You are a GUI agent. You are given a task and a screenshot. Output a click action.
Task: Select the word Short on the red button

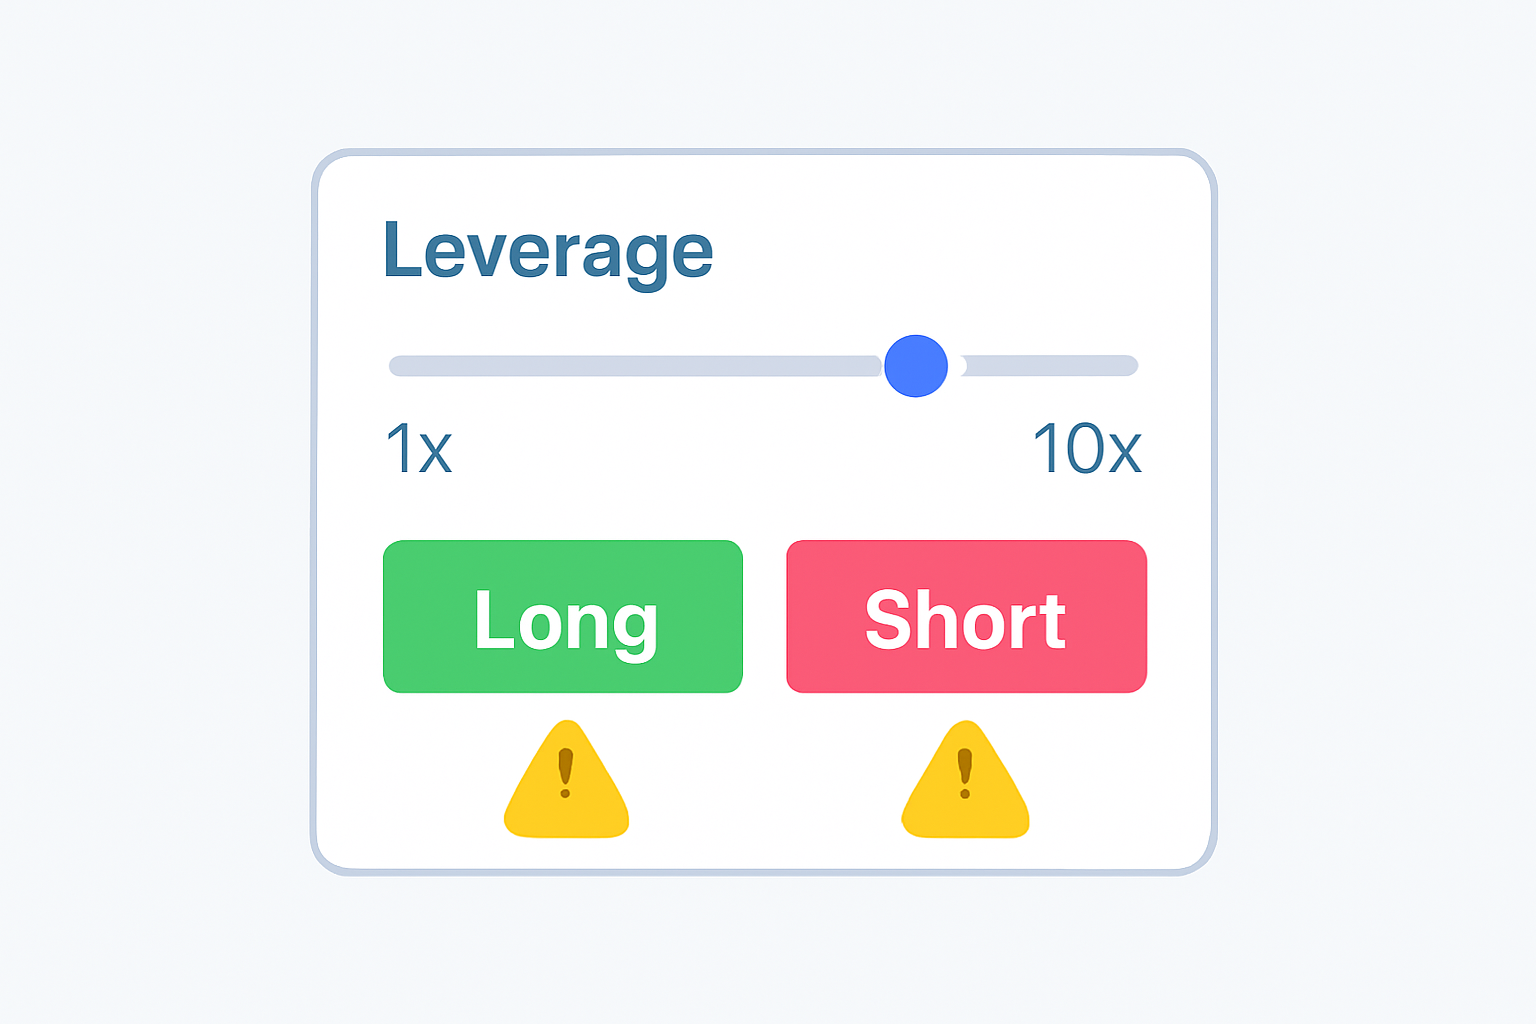click(x=965, y=621)
